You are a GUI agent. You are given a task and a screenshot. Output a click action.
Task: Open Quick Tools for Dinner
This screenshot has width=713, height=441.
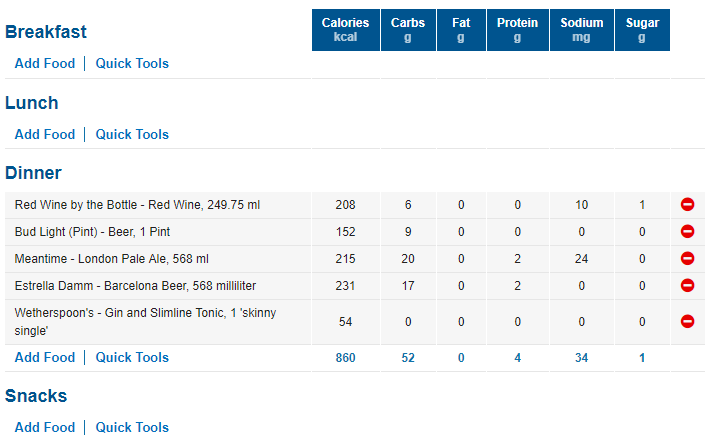click(132, 357)
